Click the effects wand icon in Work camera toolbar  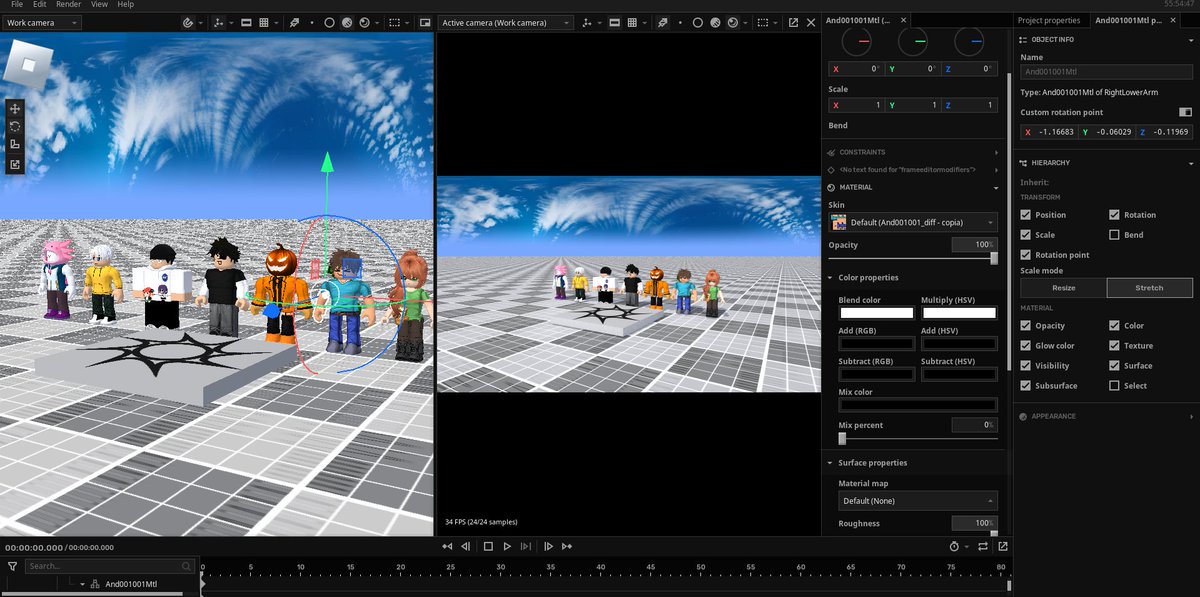click(x=295, y=22)
